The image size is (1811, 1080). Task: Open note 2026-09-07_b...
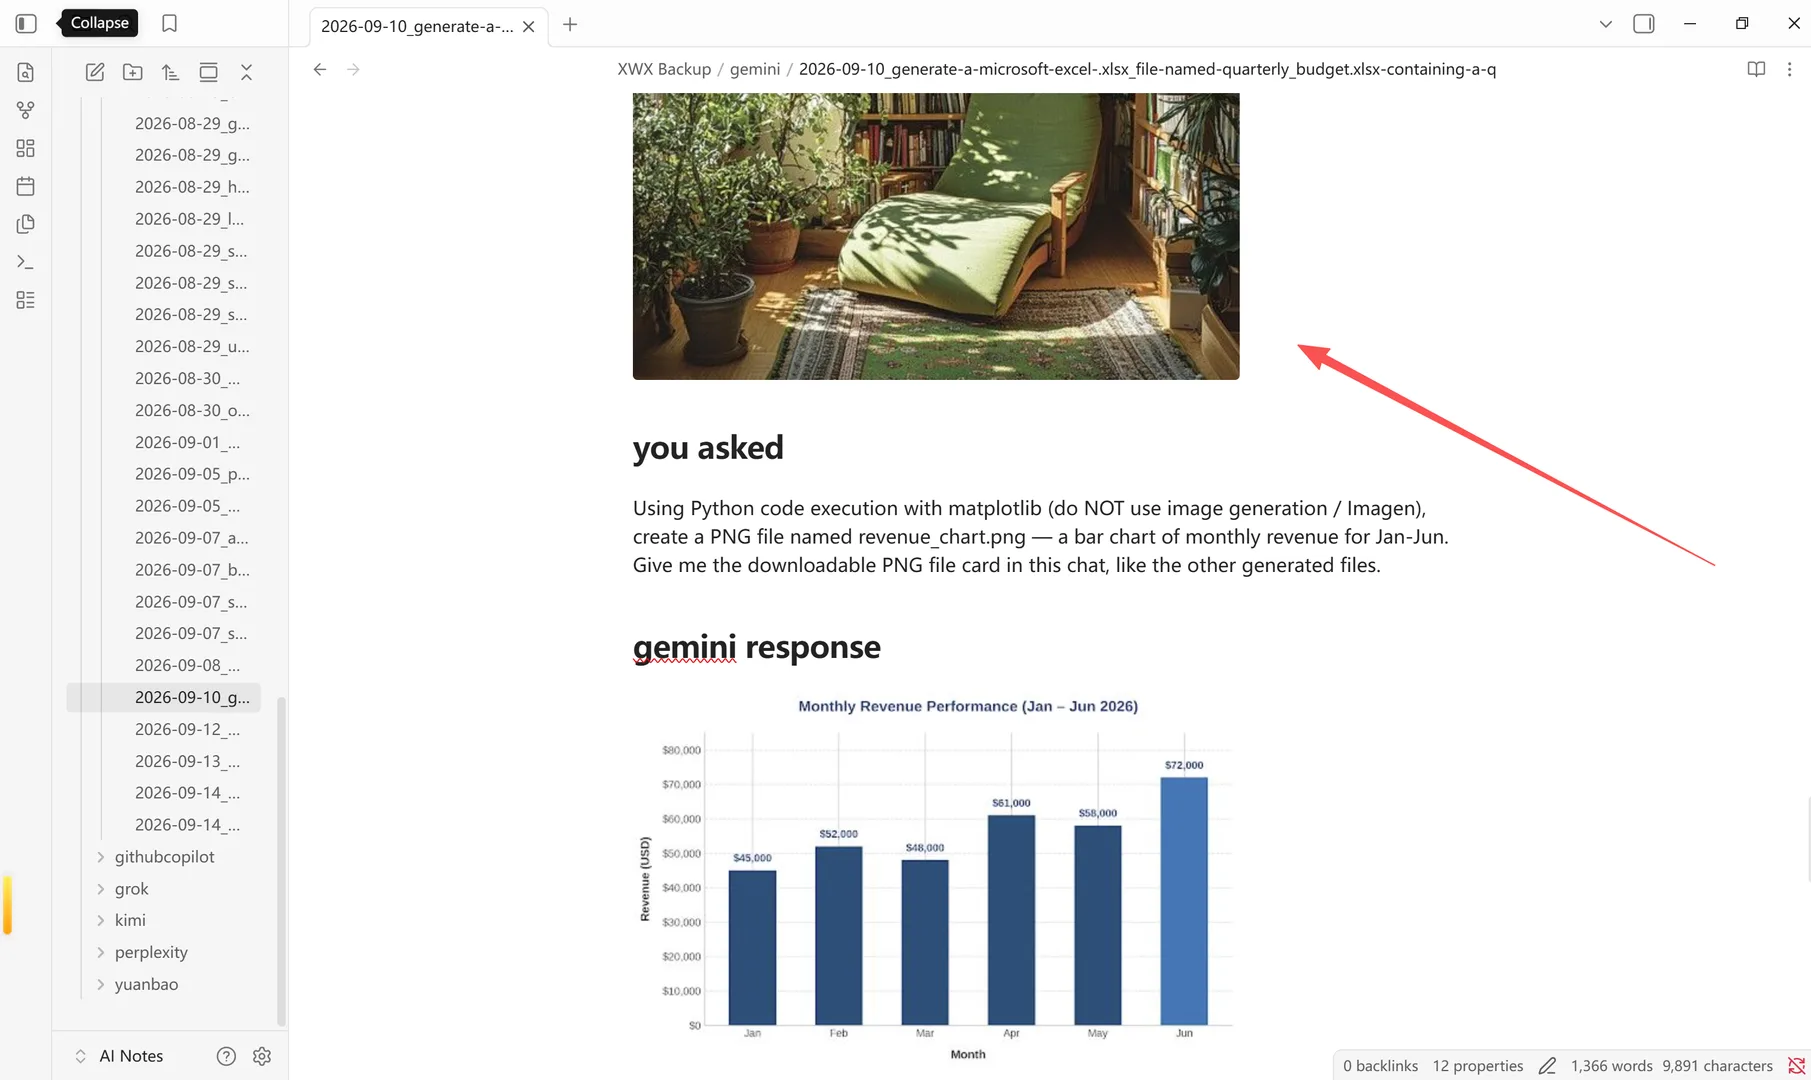point(192,570)
